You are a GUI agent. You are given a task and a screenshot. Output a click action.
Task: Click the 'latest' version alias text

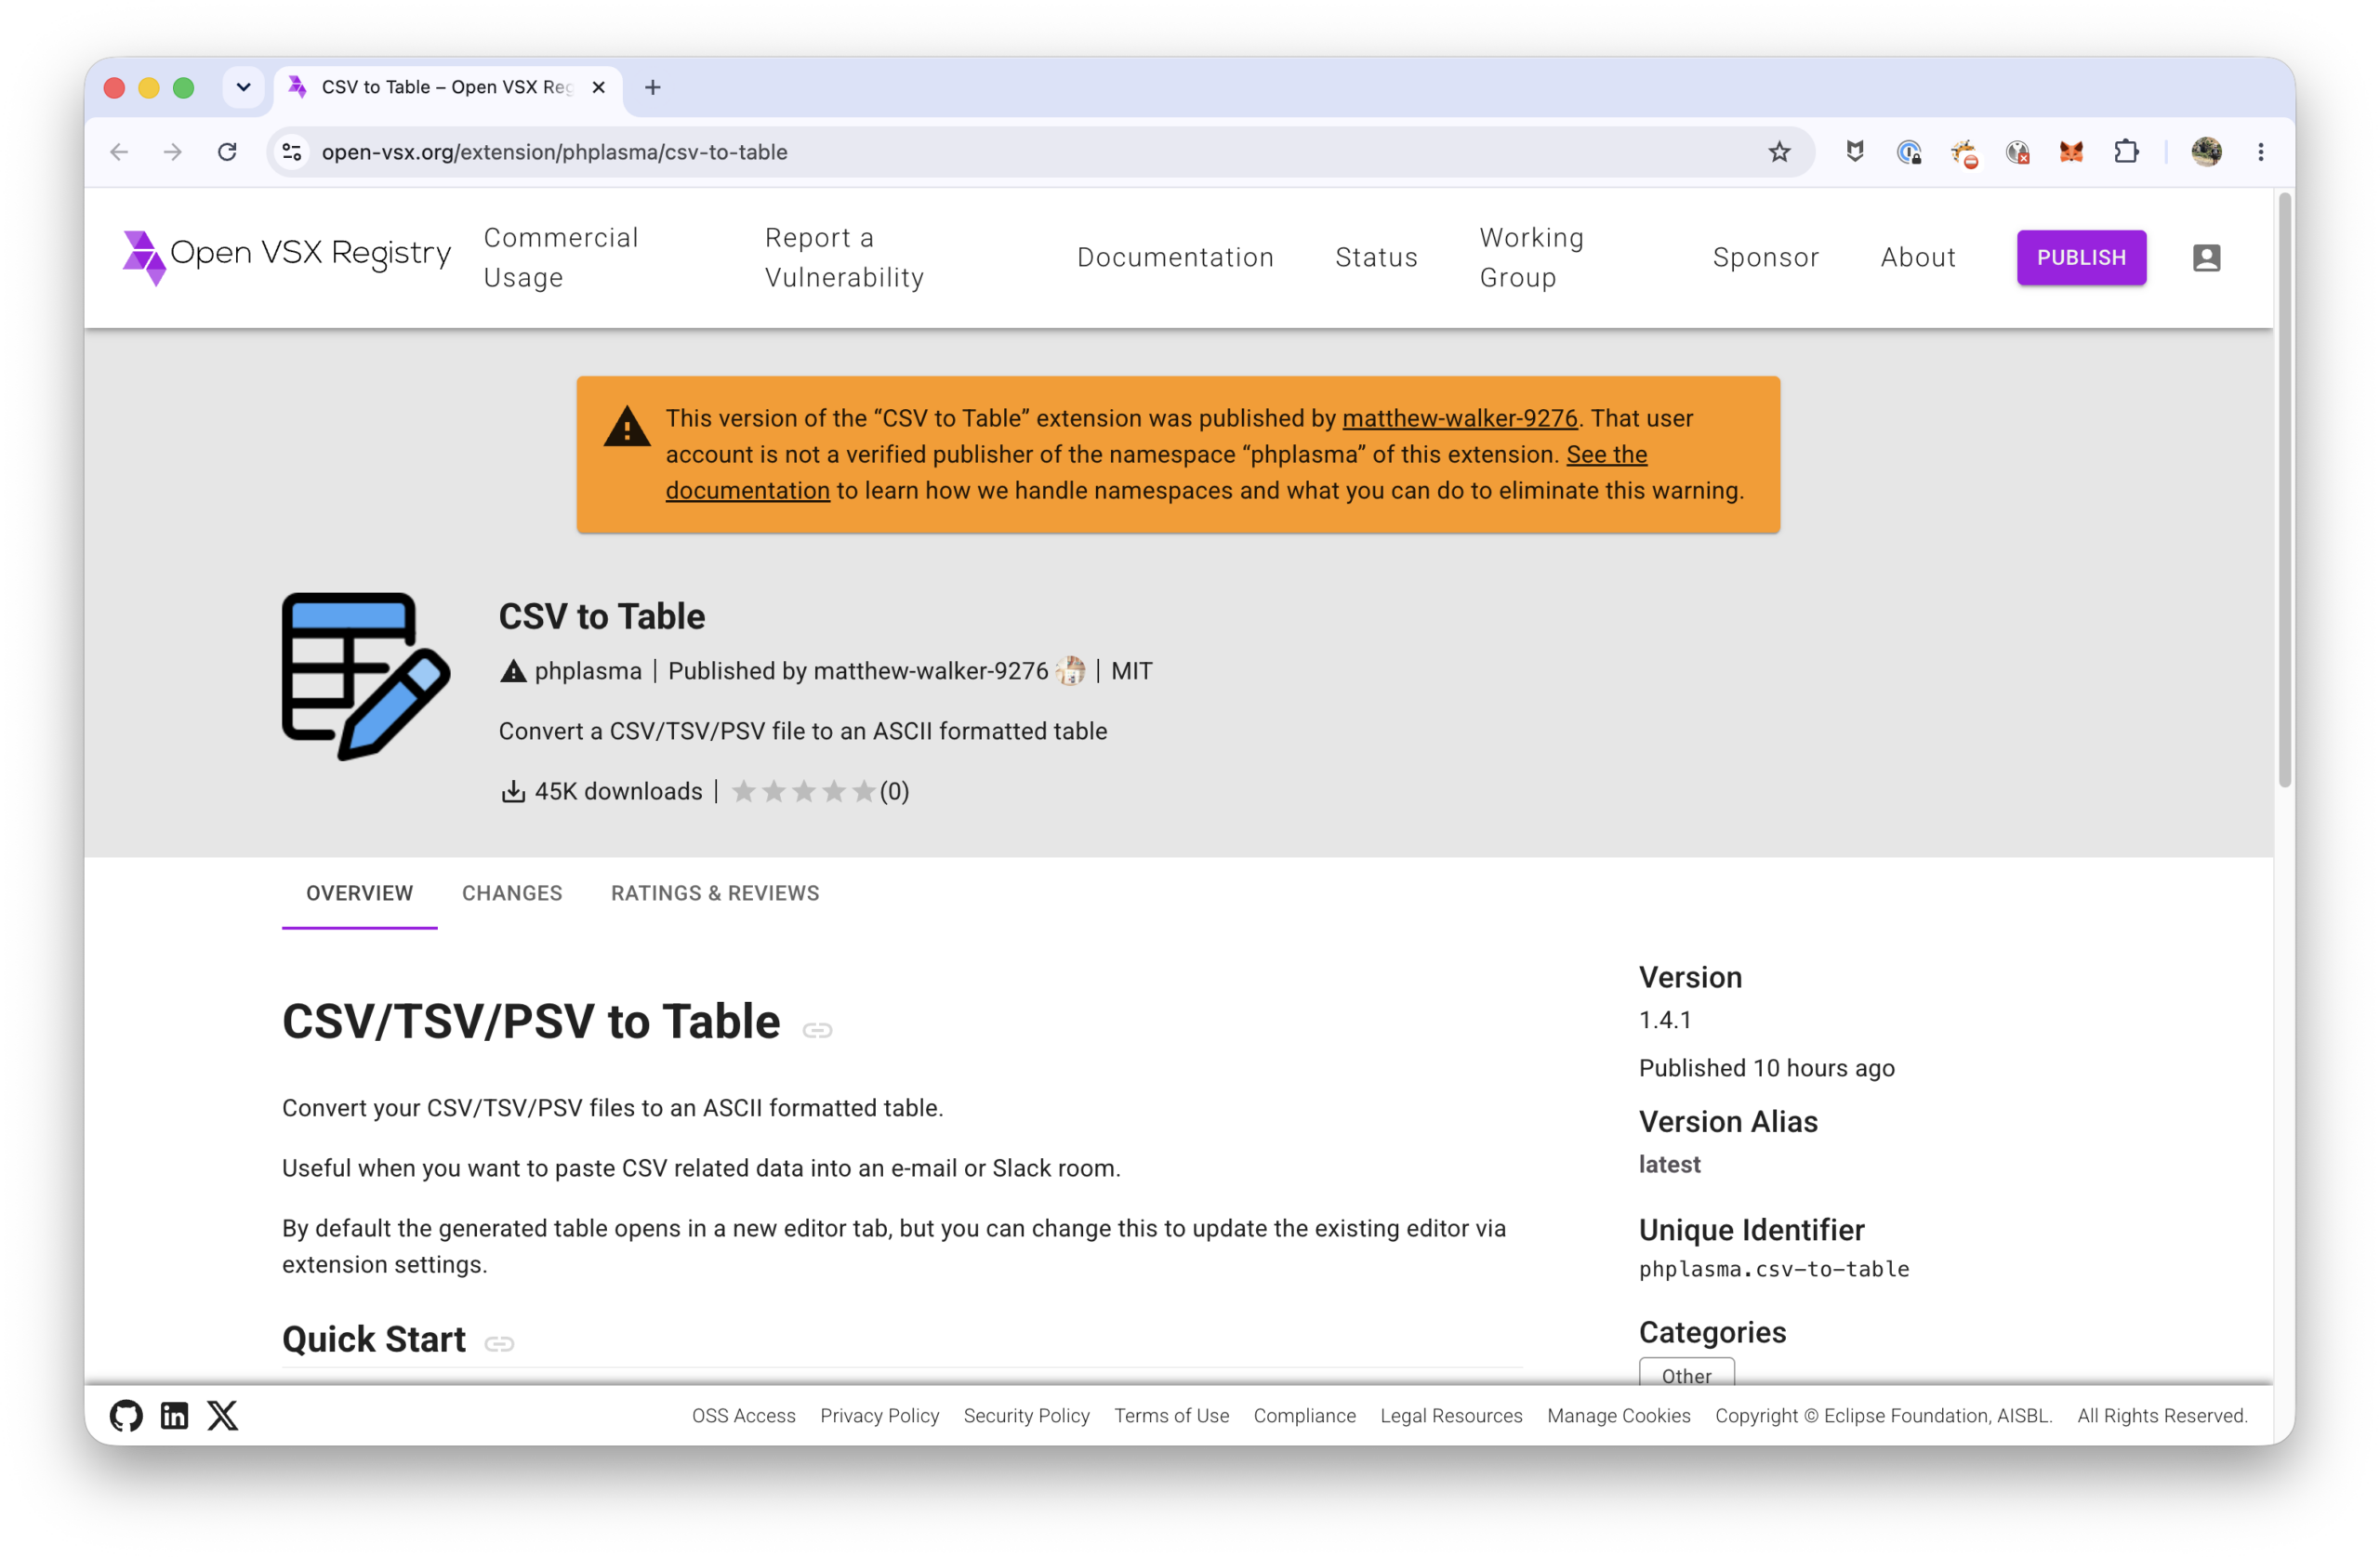pos(1669,1164)
